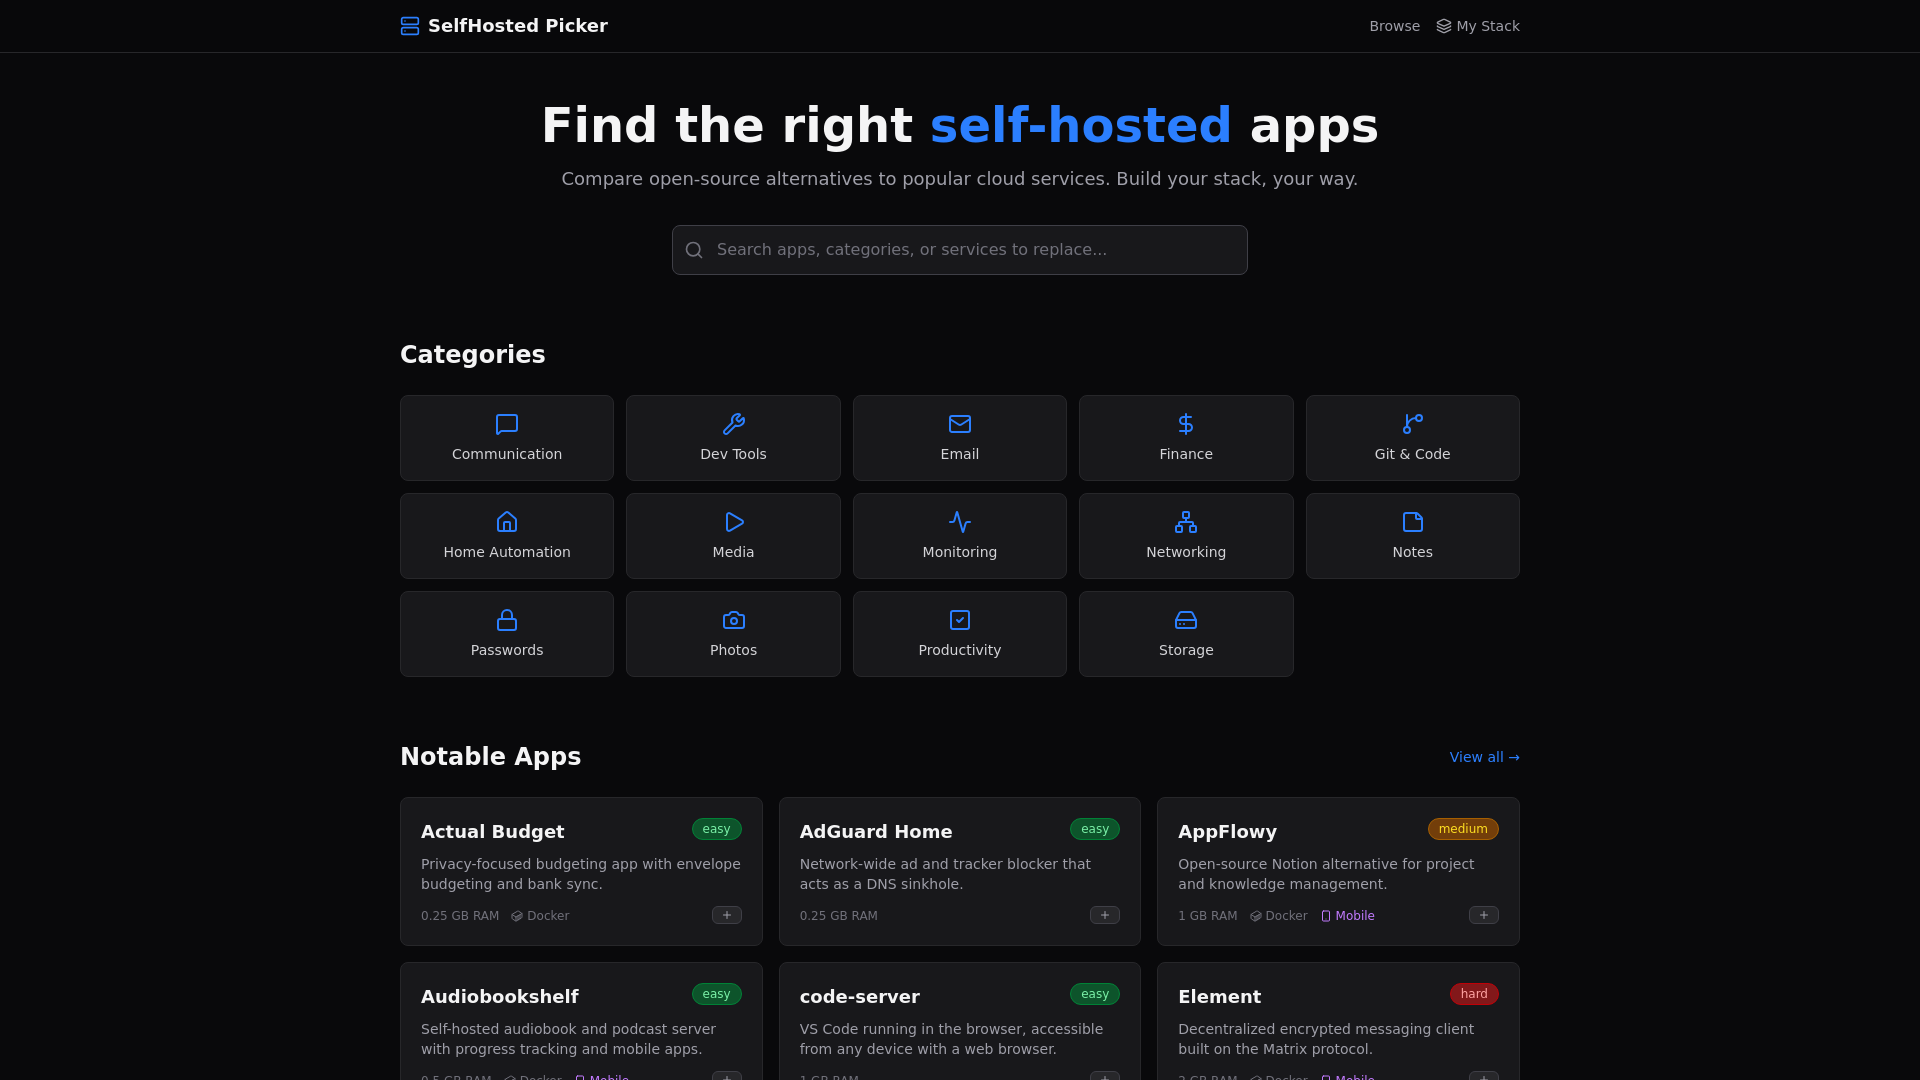Open the AppFlowy app title

click(1227, 832)
